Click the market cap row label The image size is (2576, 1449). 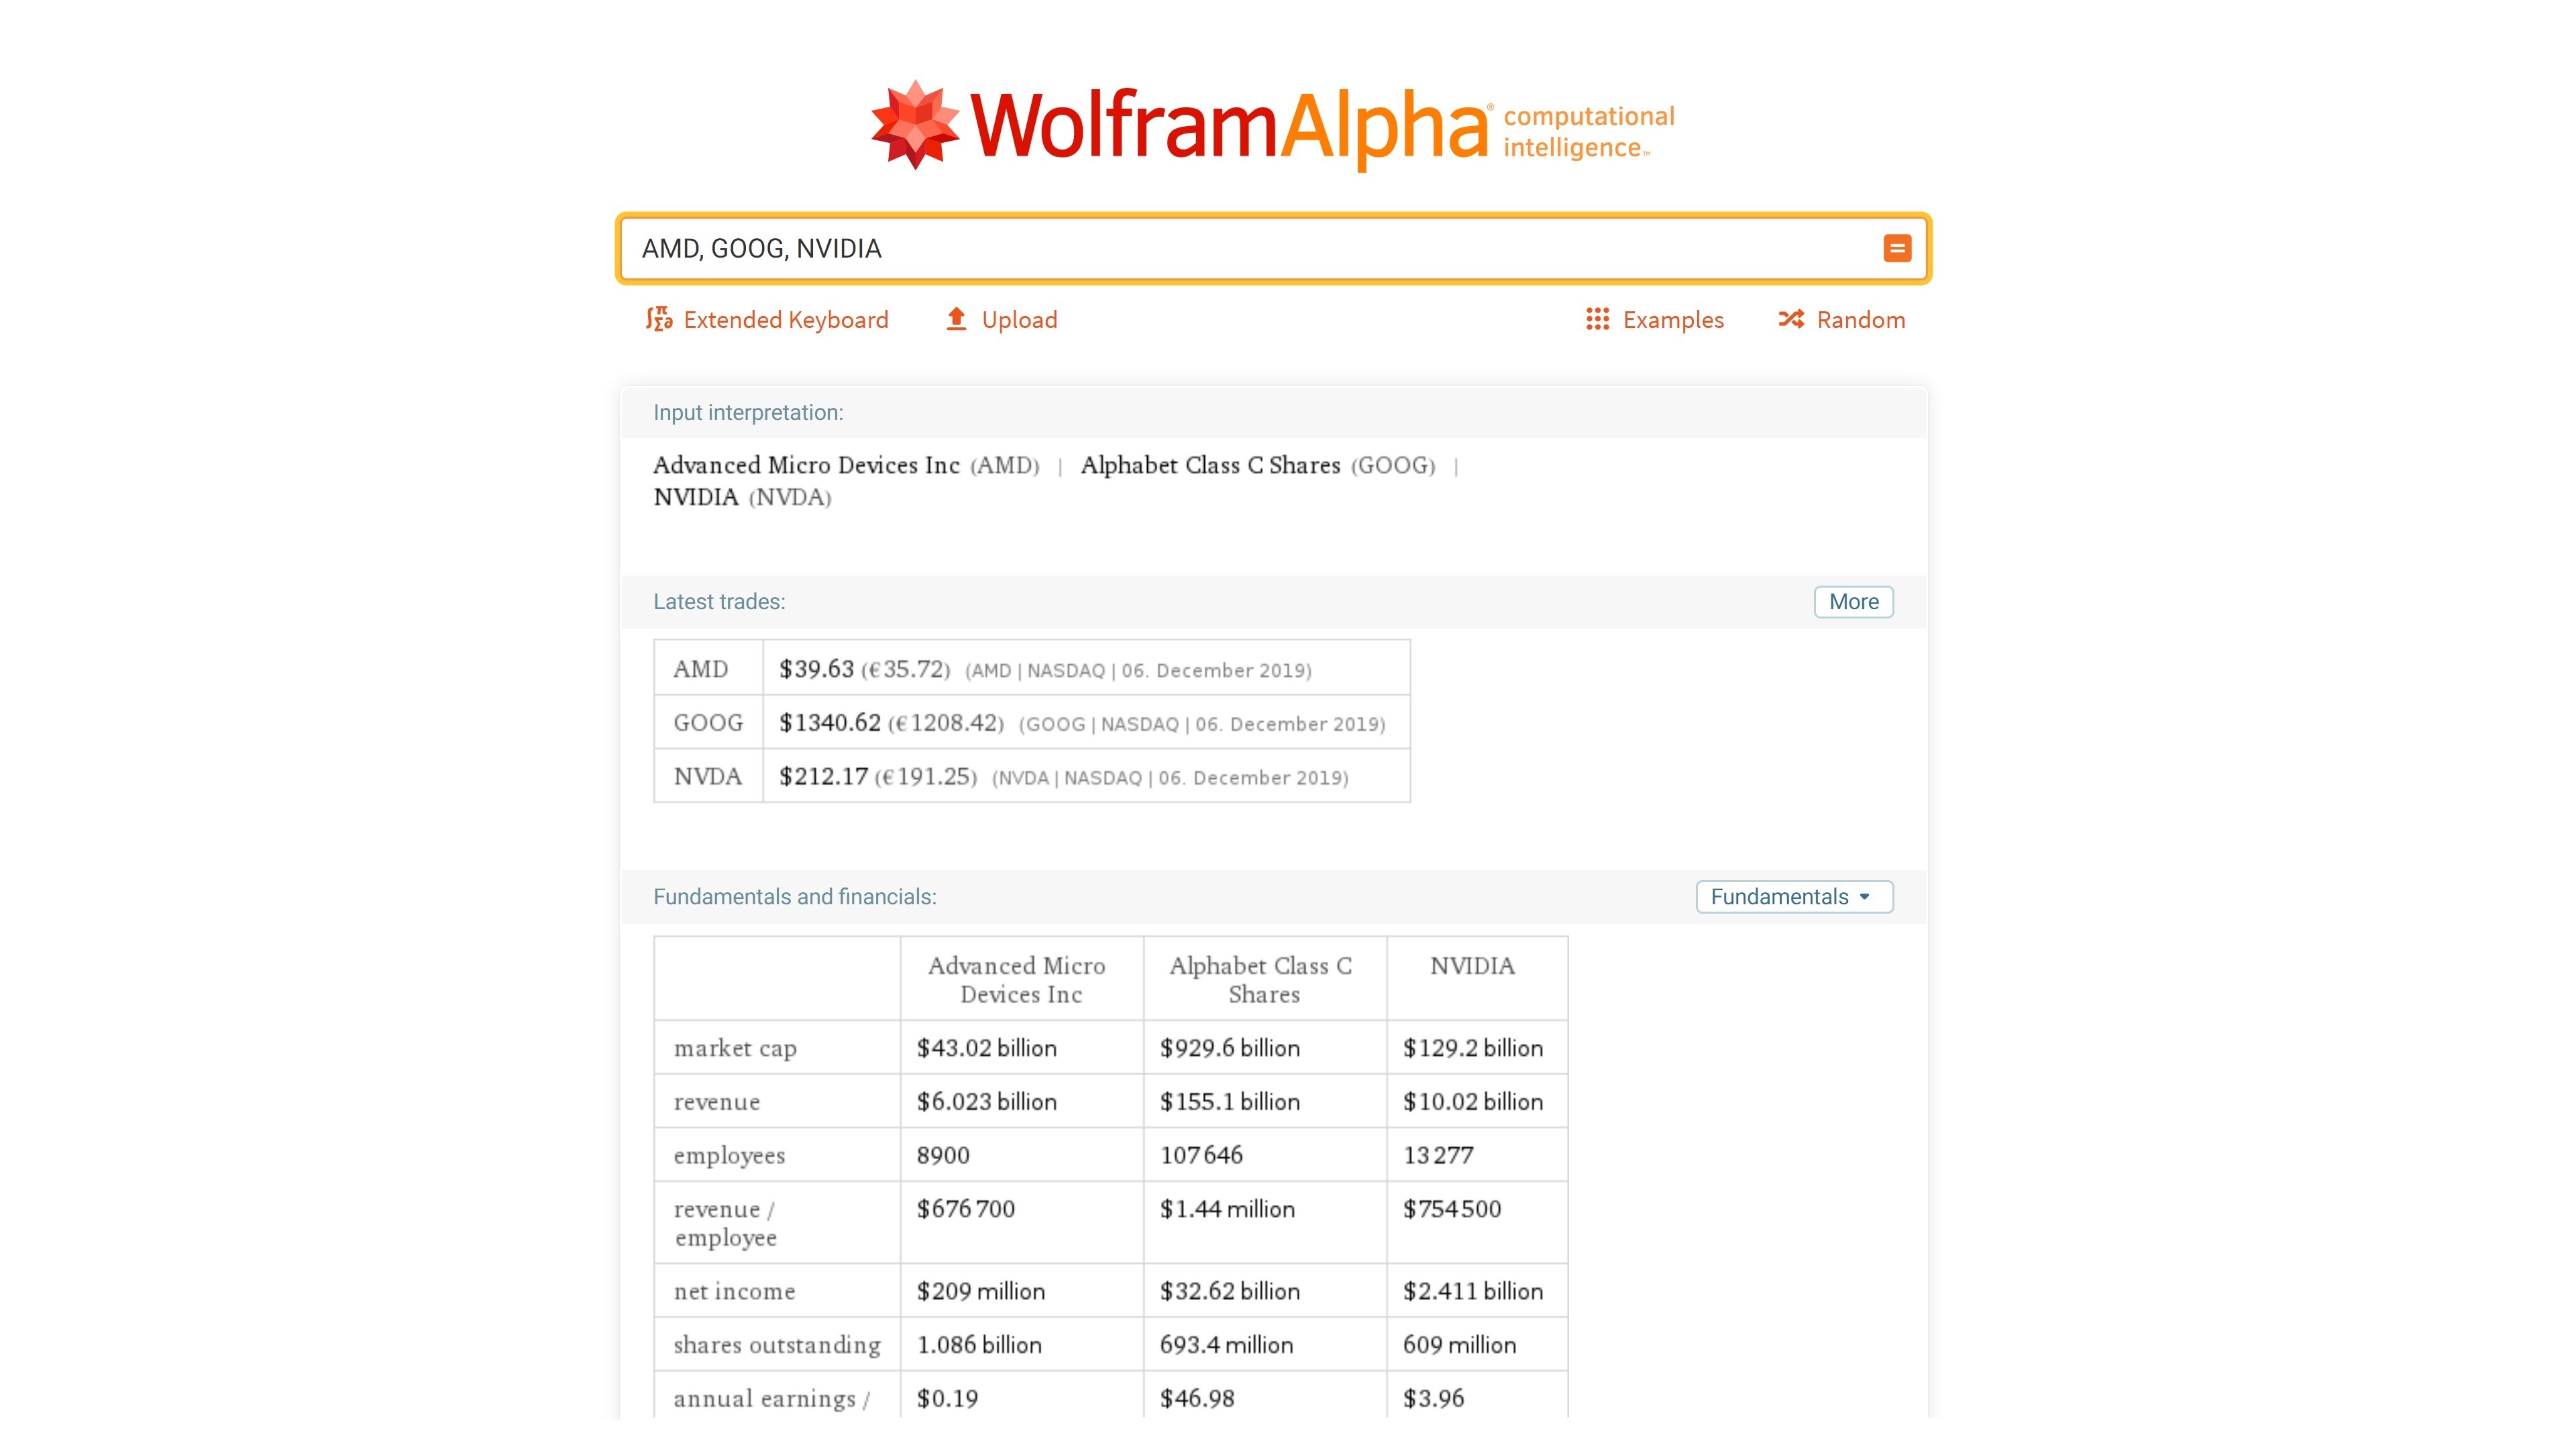point(735,1047)
